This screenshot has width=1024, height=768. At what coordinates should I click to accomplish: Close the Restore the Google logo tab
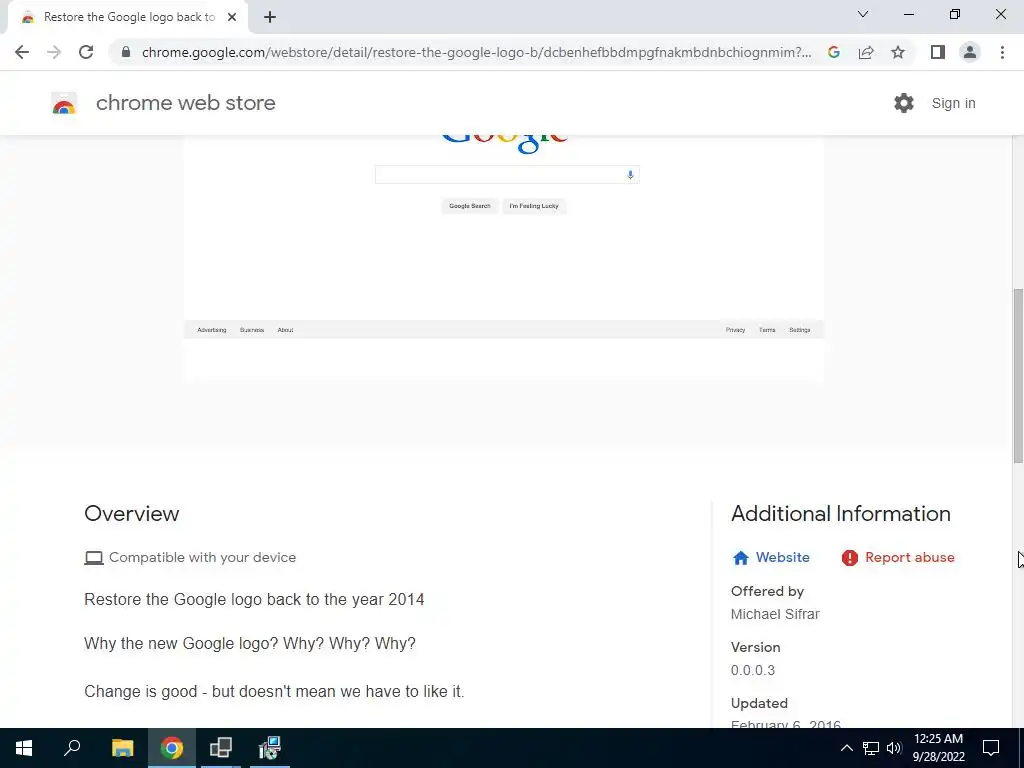coord(232,17)
